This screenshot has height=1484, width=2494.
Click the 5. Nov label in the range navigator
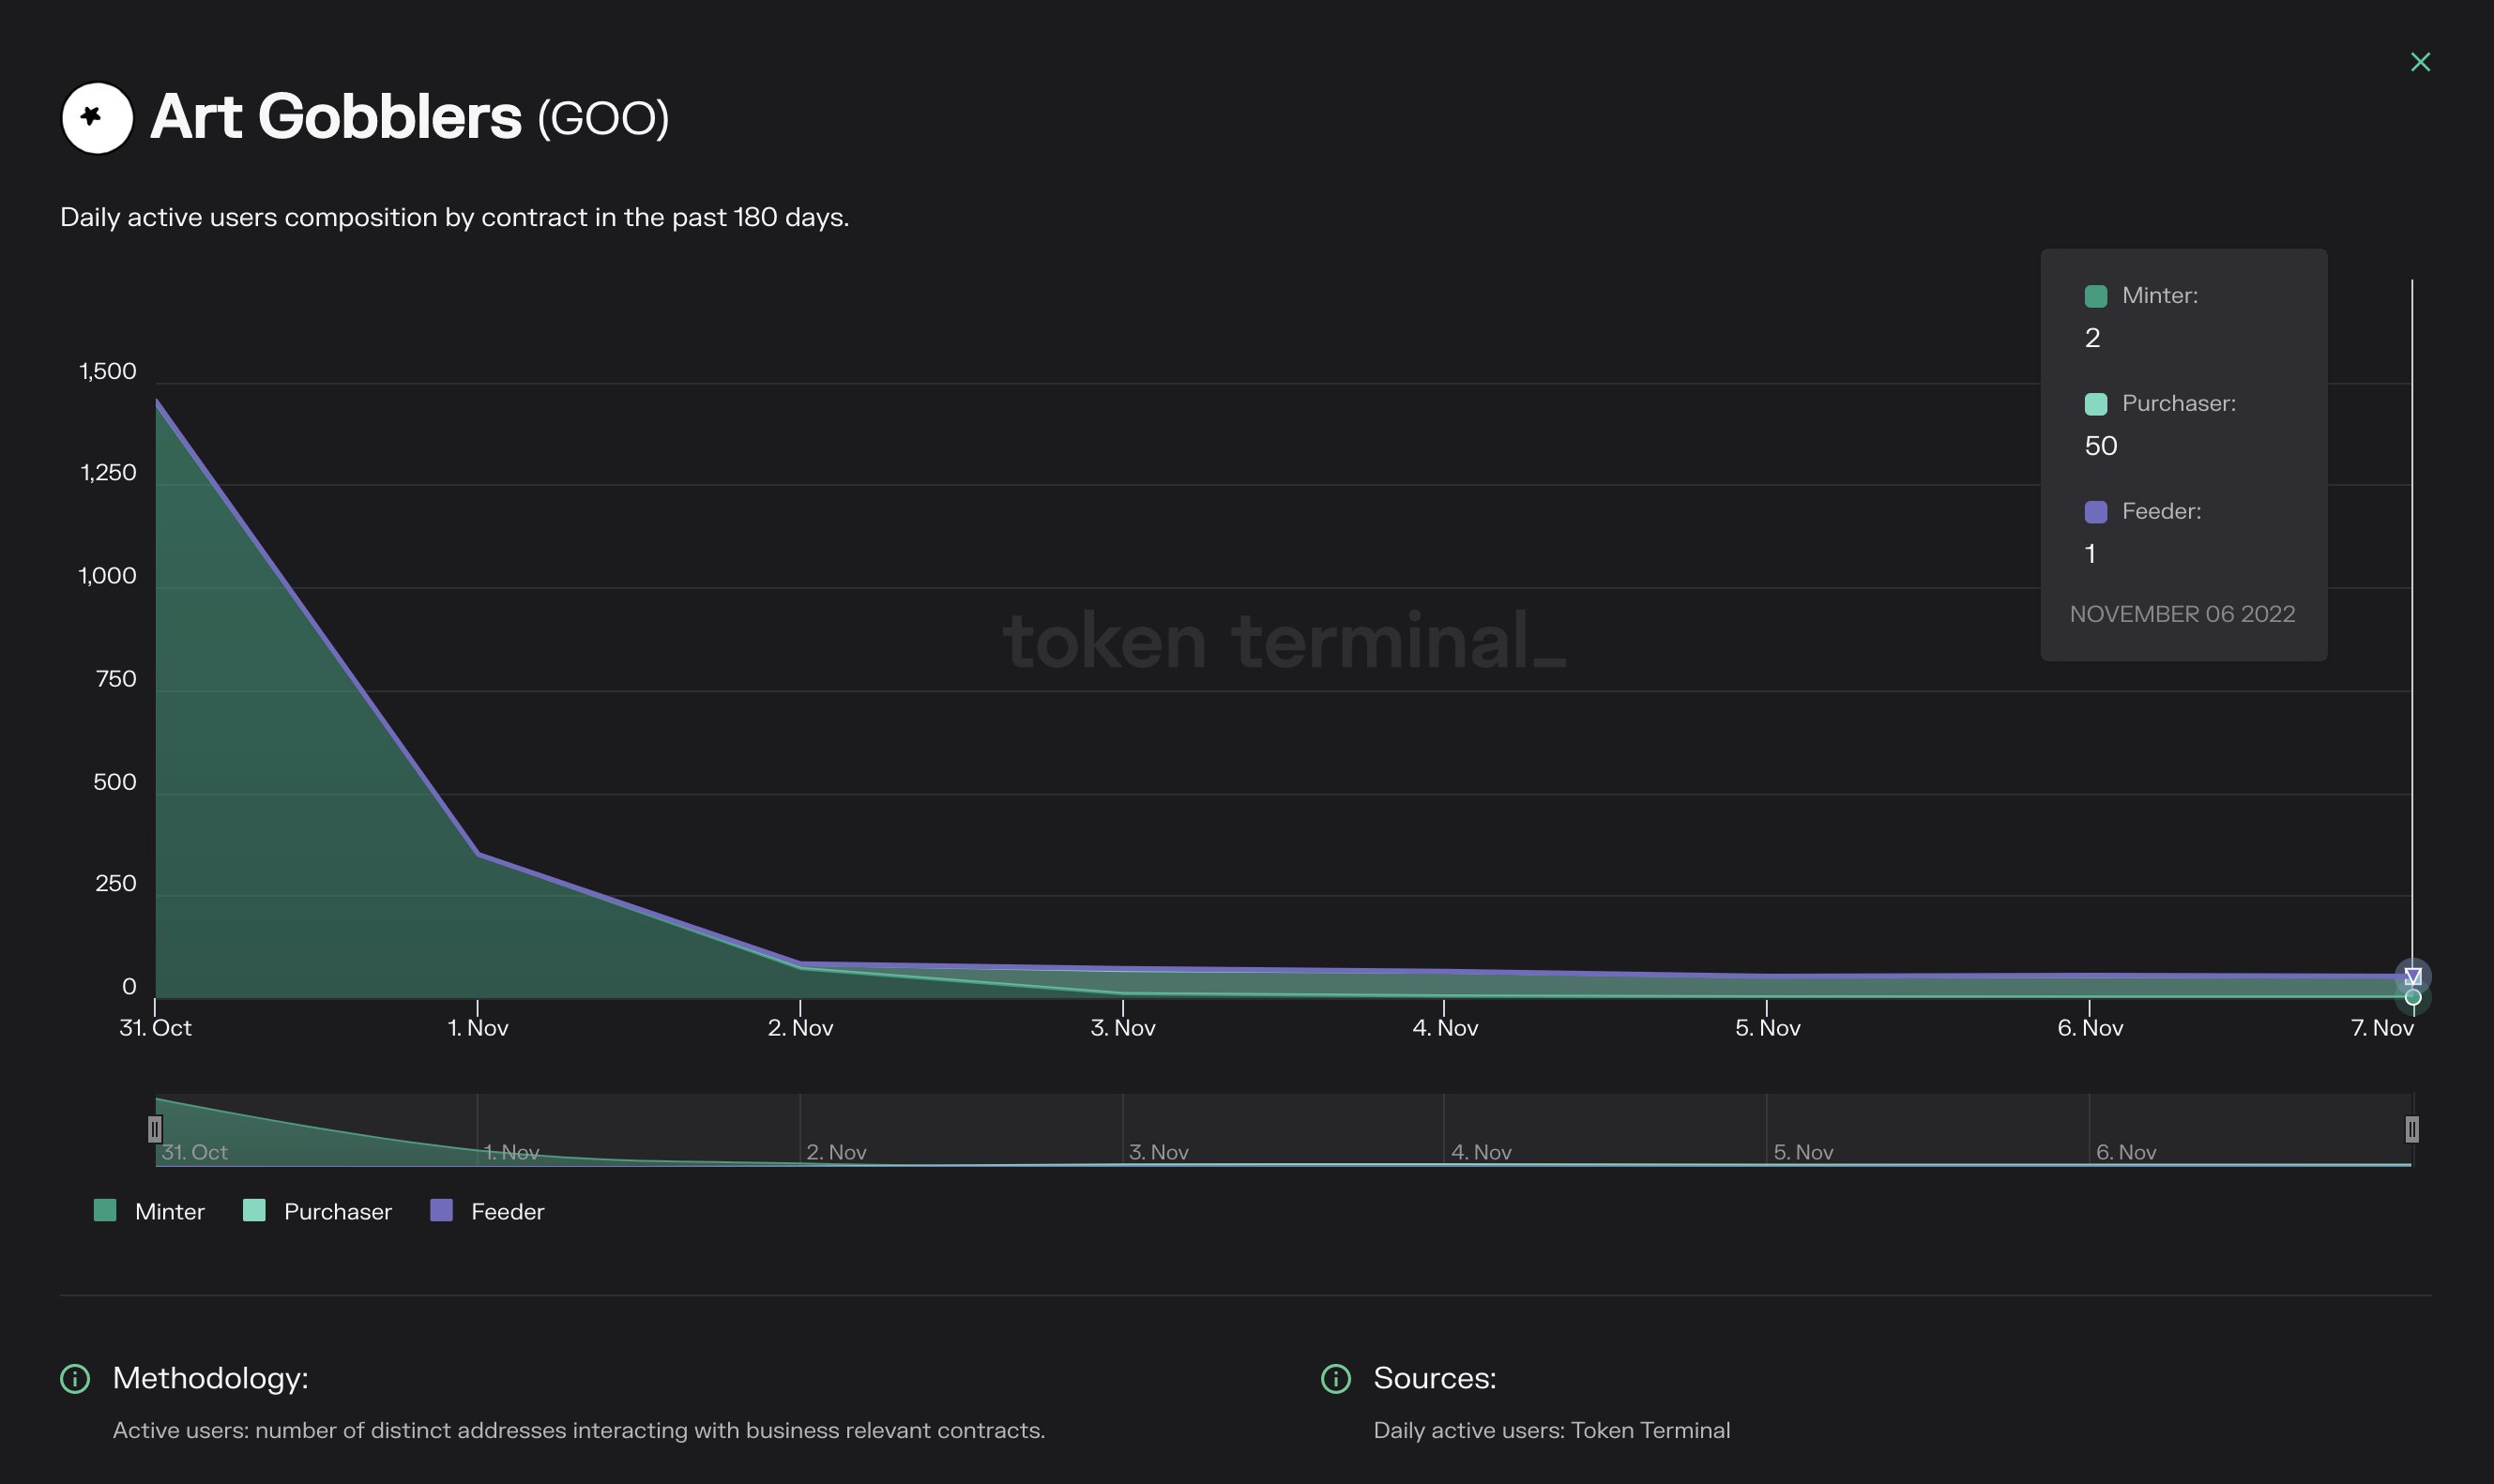(1804, 1152)
